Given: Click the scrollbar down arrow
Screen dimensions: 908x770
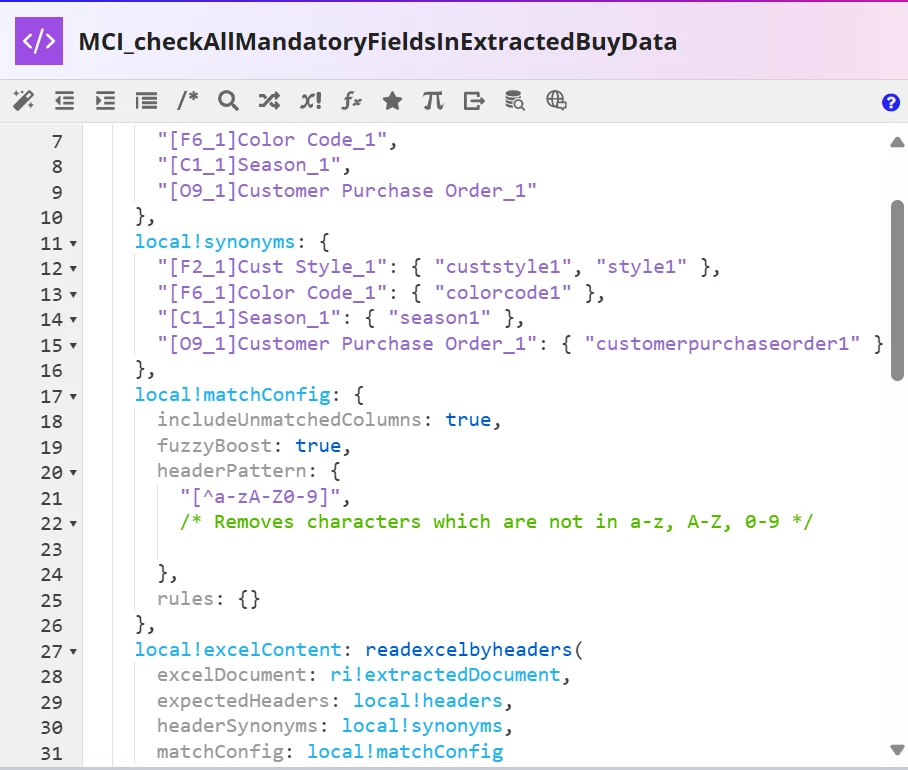Looking at the screenshot, I should click(x=897, y=750).
